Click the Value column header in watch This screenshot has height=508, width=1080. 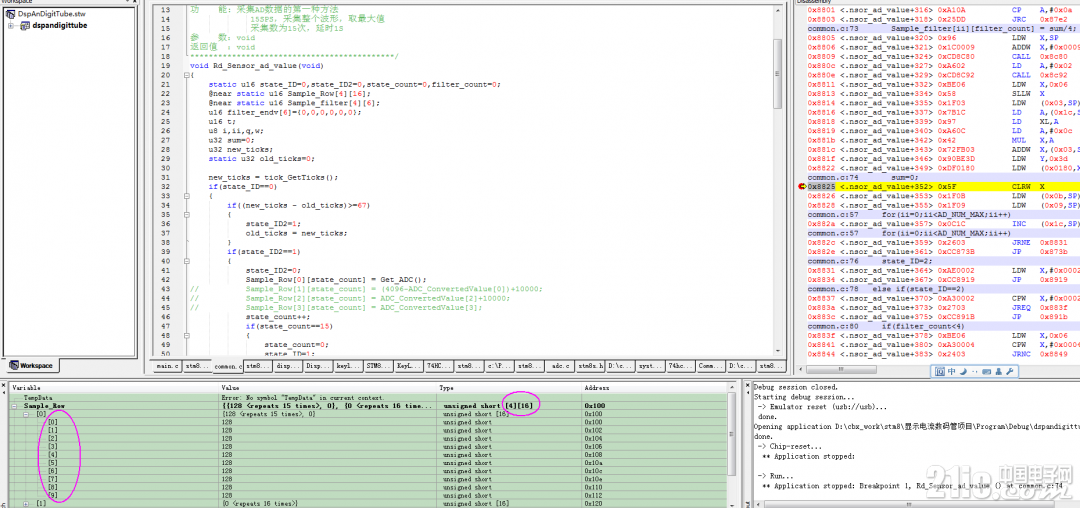pos(328,388)
